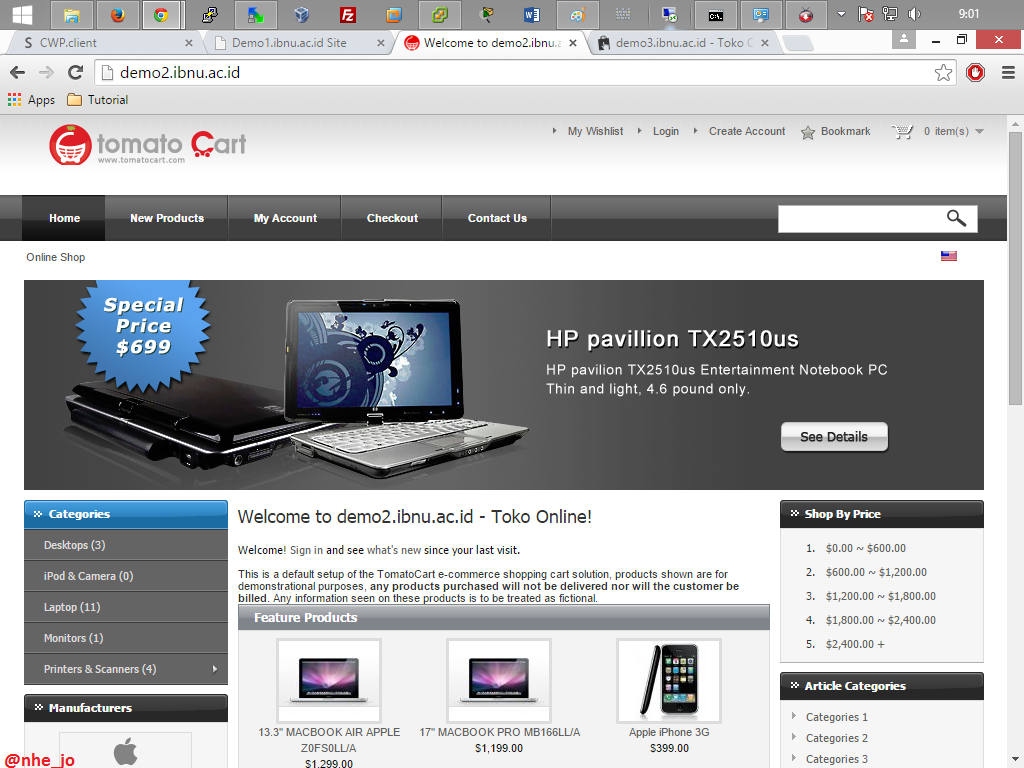Open article Categories 1
The height and width of the screenshot is (768, 1024).
coord(837,717)
